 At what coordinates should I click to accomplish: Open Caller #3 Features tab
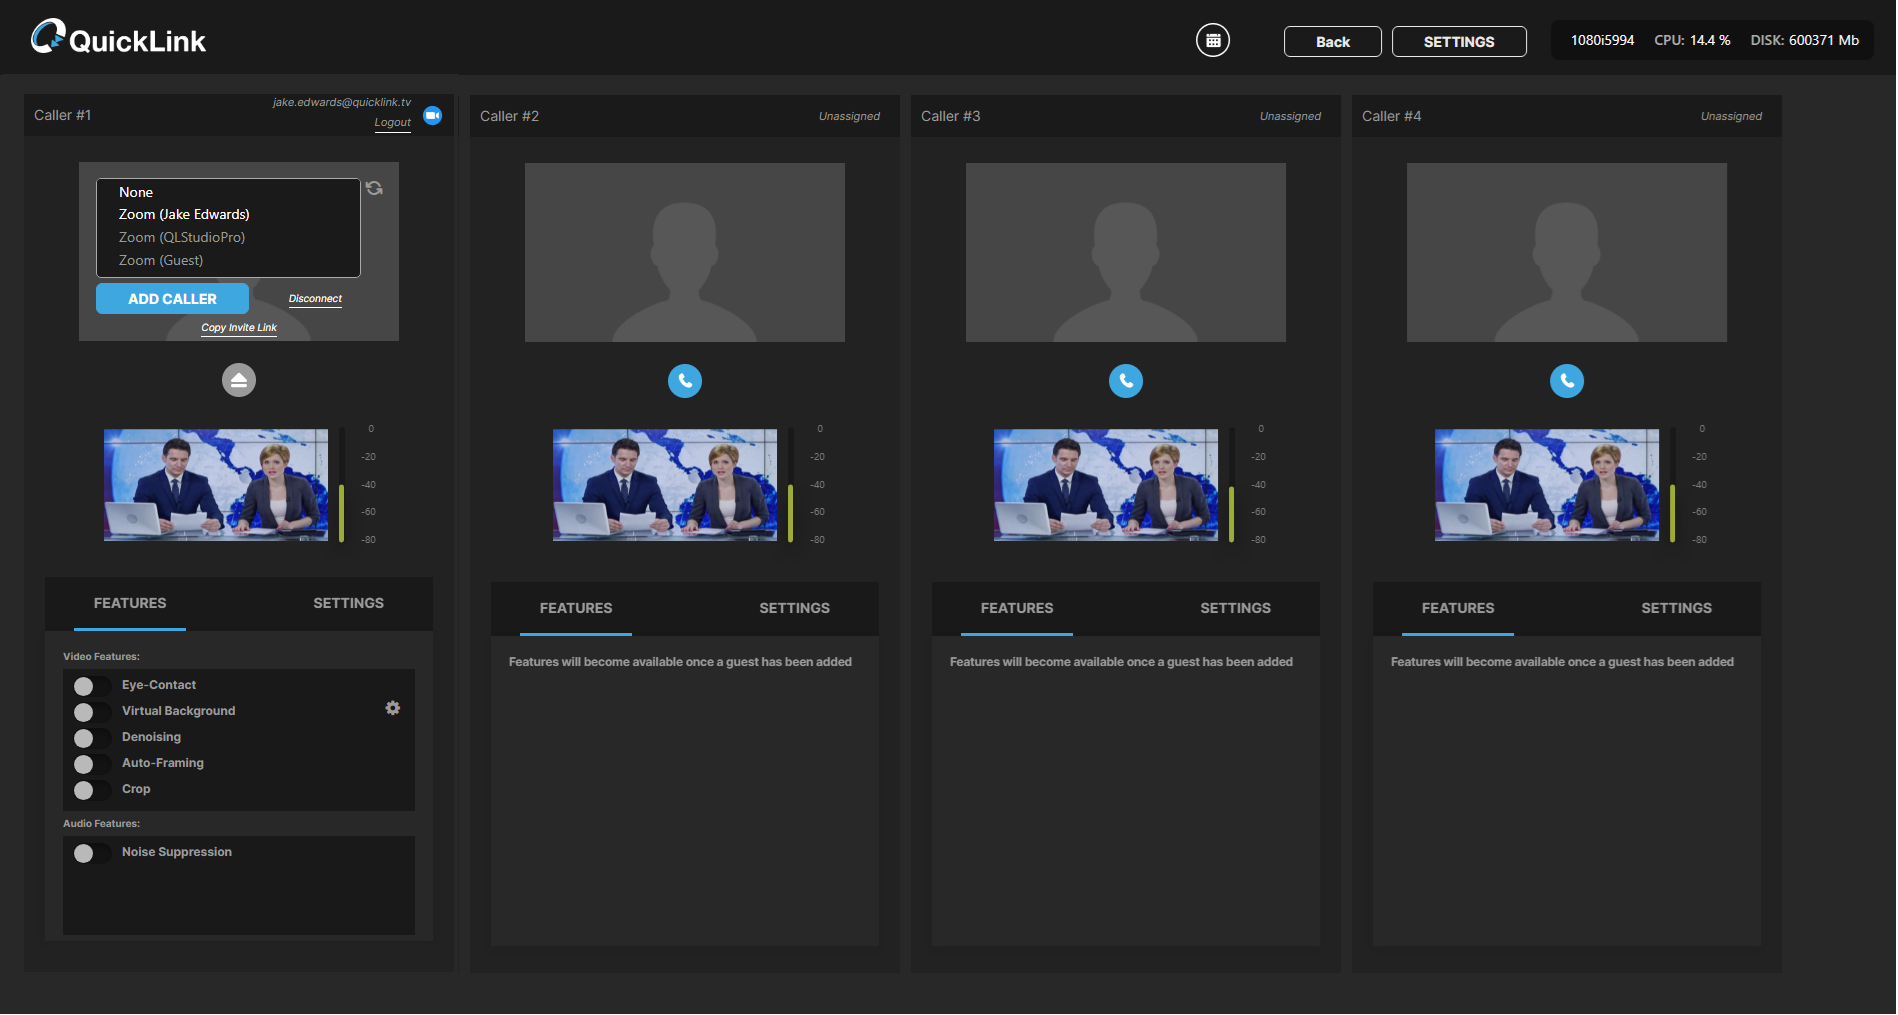point(1017,608)
